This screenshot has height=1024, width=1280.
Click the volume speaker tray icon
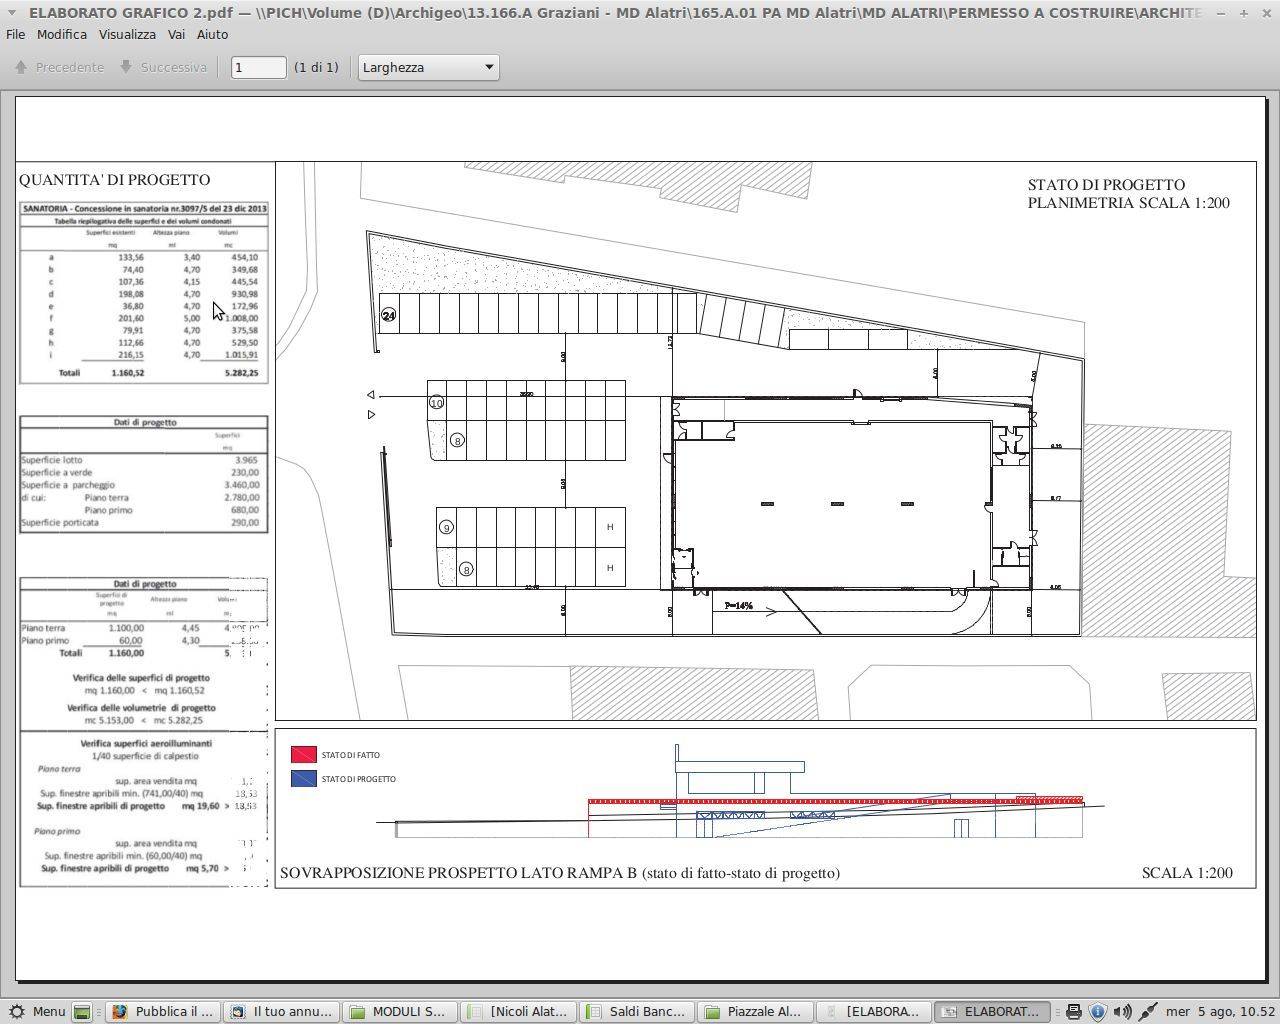click(x=1122, y=1012)
